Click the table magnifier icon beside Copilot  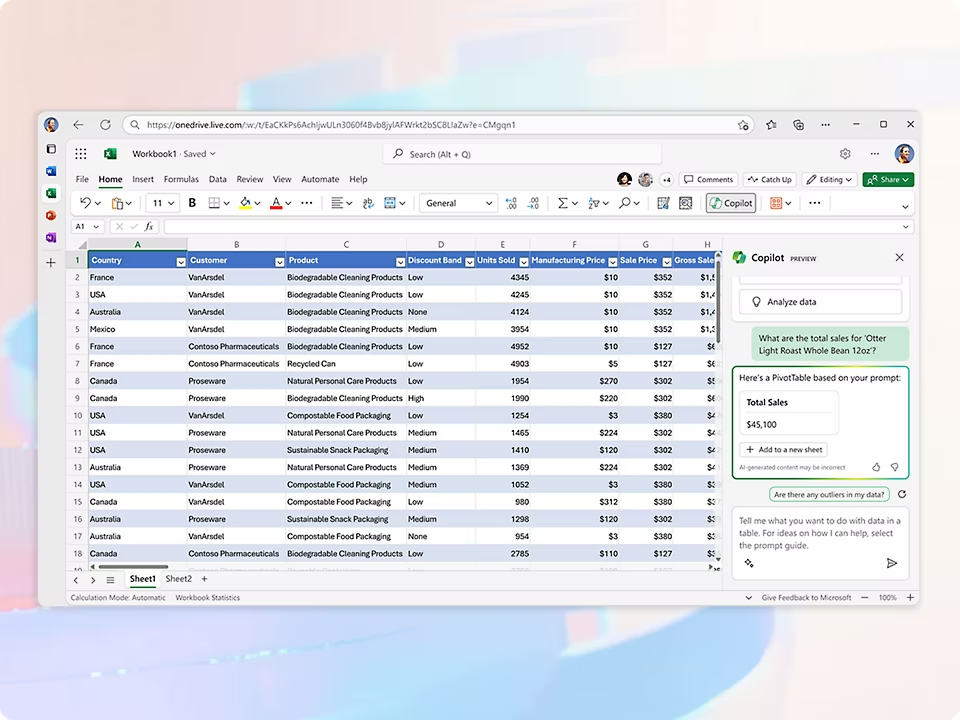tap(686, 203)
